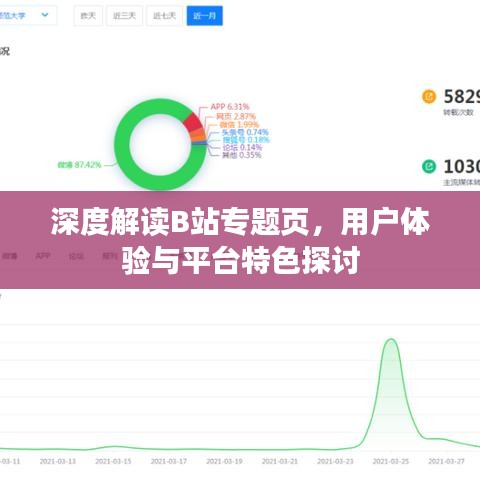Click the line chart peak near 2021-03-25
The width and height of the screenshot is (480, 480).
391,339
